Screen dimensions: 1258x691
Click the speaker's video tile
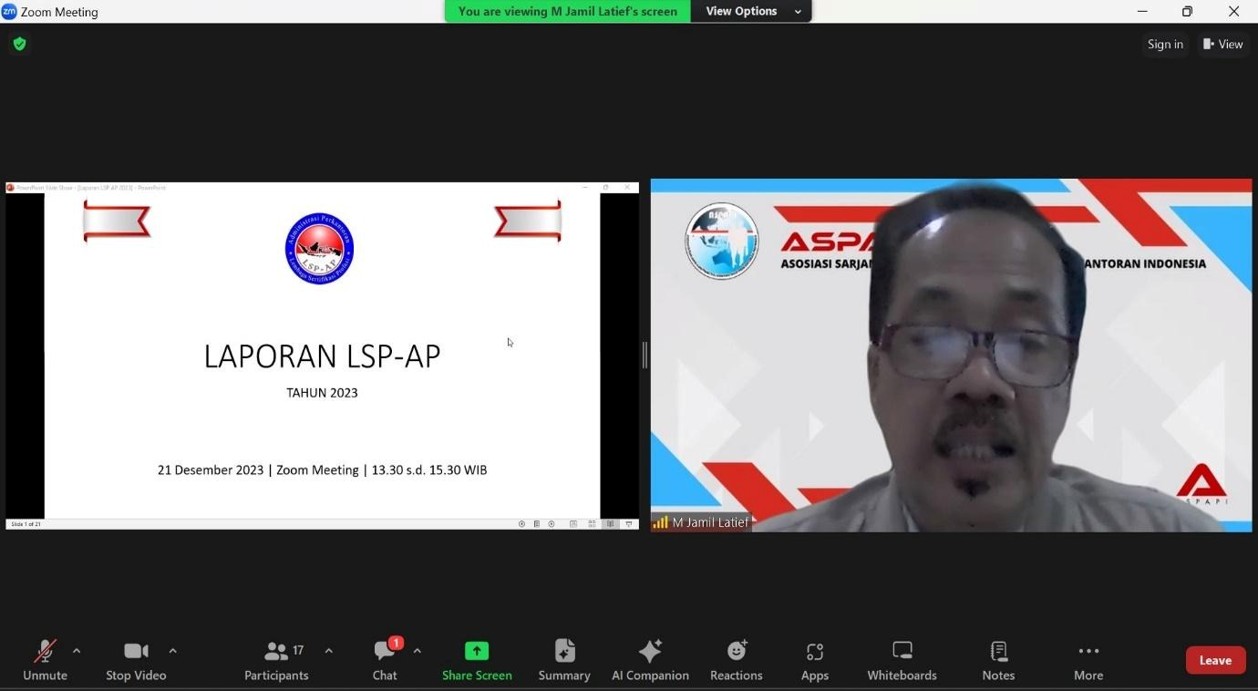(951, 355)
